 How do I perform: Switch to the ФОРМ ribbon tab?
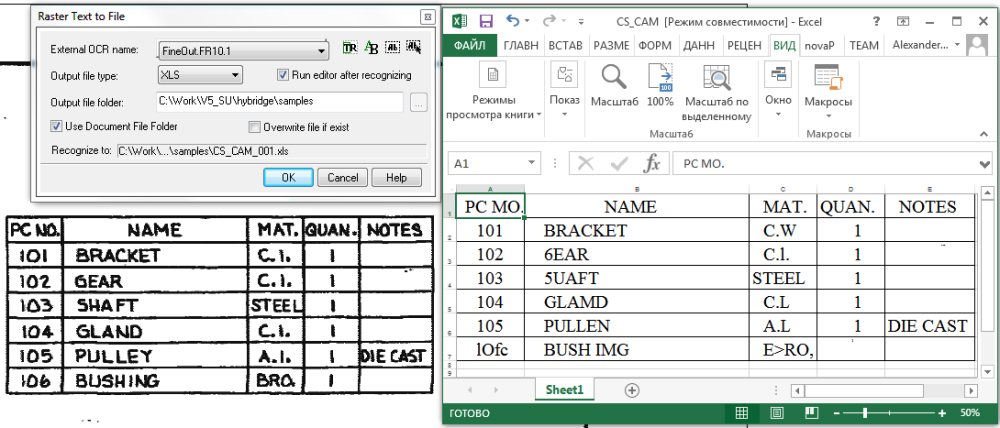point(655,45)
